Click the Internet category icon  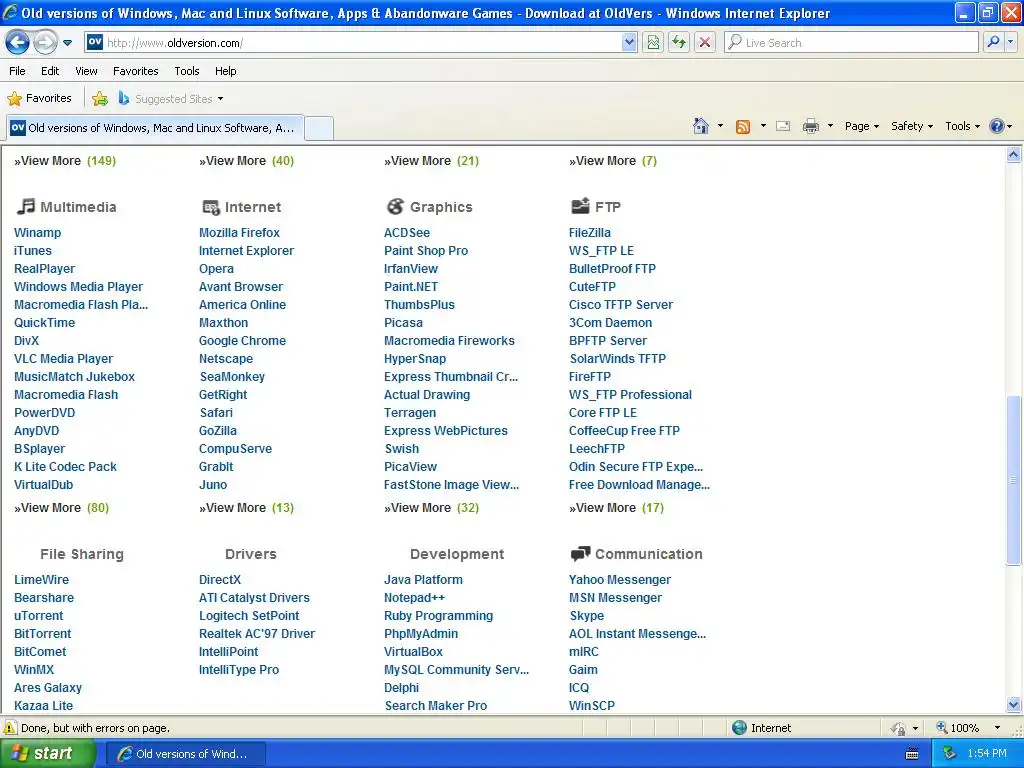(x=211, y=207)
